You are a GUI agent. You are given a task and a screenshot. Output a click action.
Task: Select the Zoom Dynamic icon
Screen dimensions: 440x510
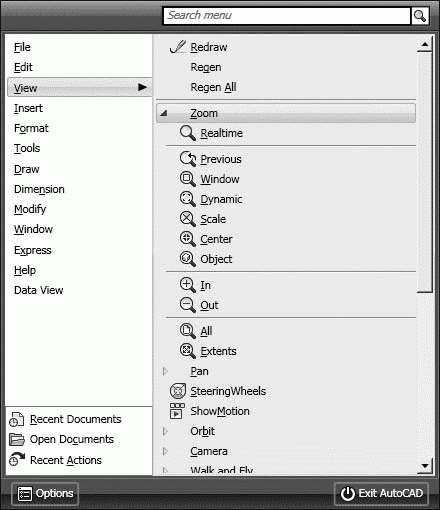point(188,199)
